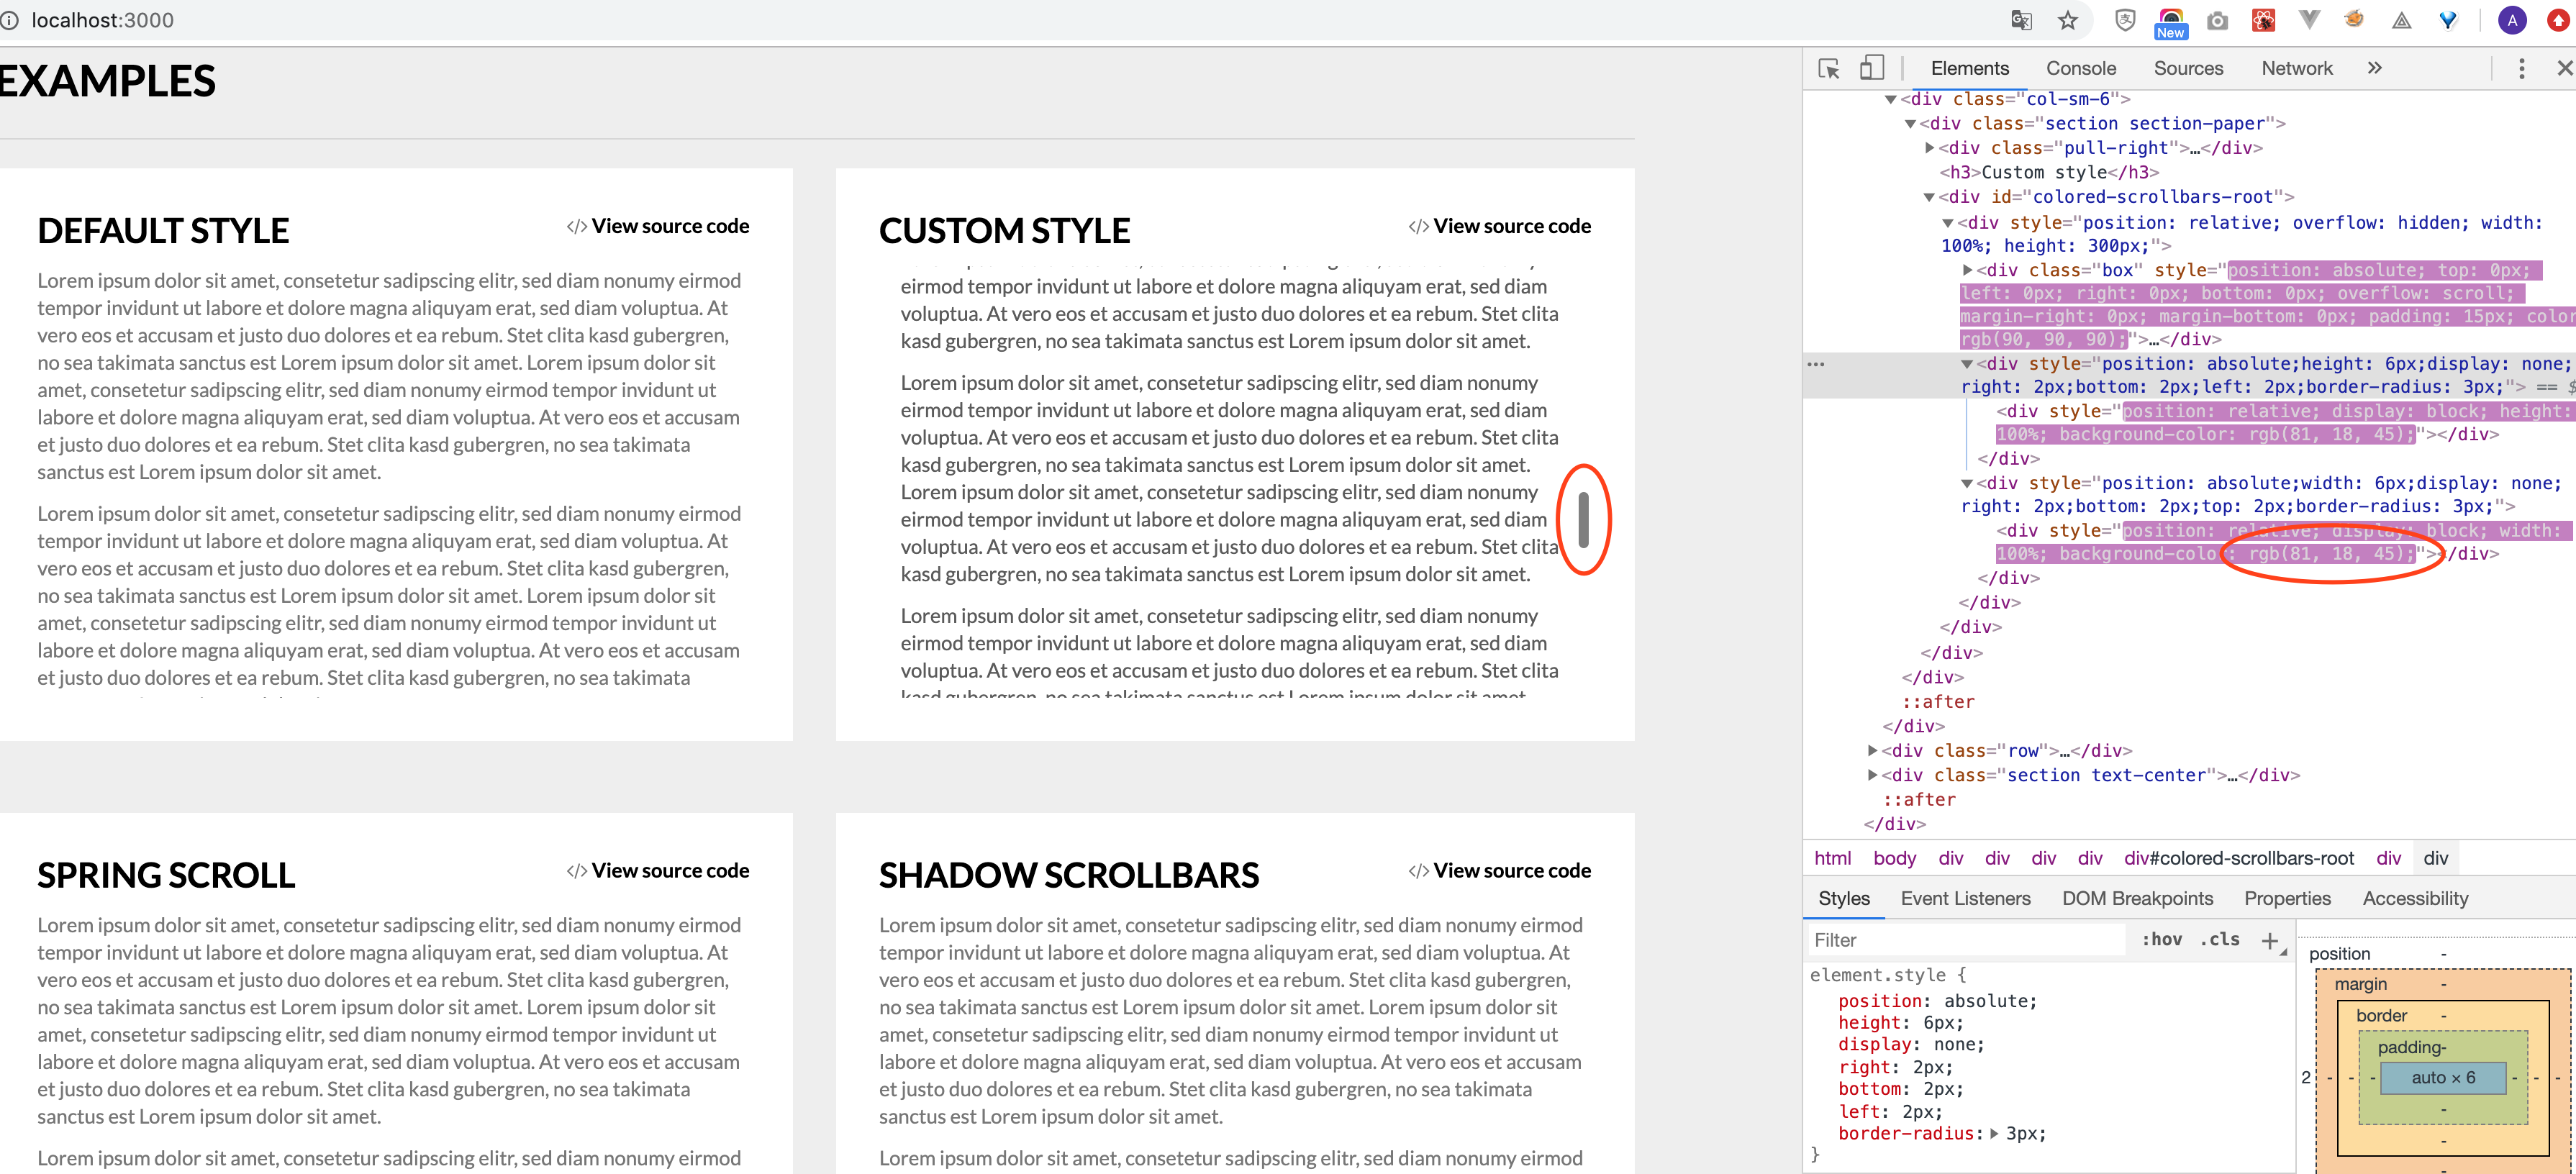Toggle the device toolbar in DevTools

[1872, 67]
